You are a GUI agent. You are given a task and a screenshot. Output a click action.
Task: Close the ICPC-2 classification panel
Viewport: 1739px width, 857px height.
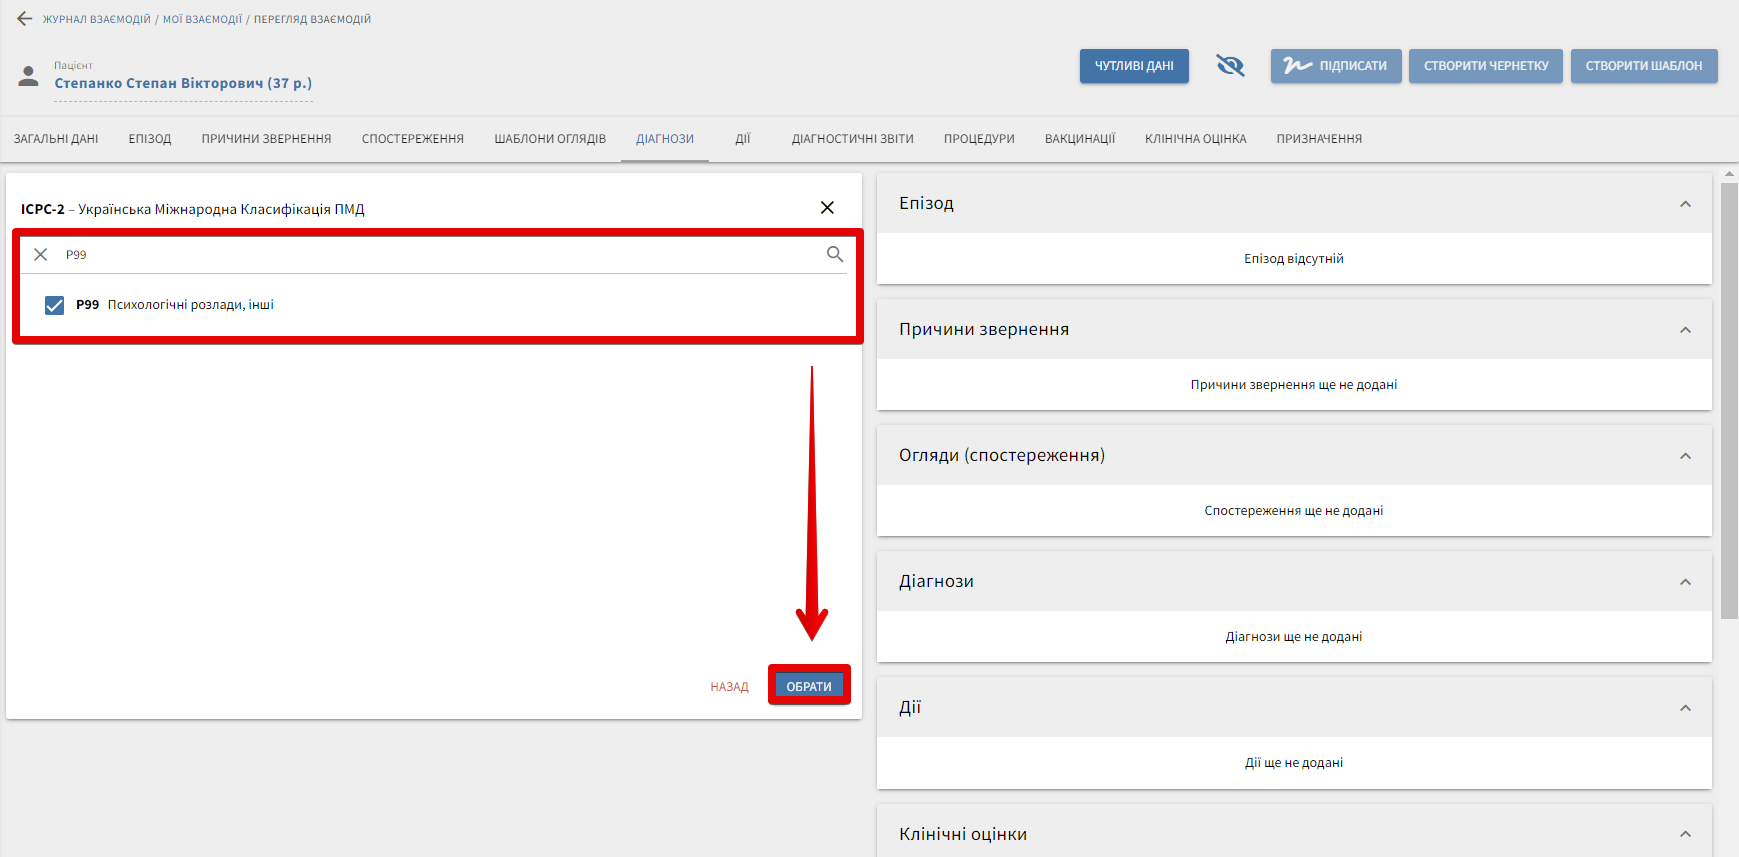827,208
